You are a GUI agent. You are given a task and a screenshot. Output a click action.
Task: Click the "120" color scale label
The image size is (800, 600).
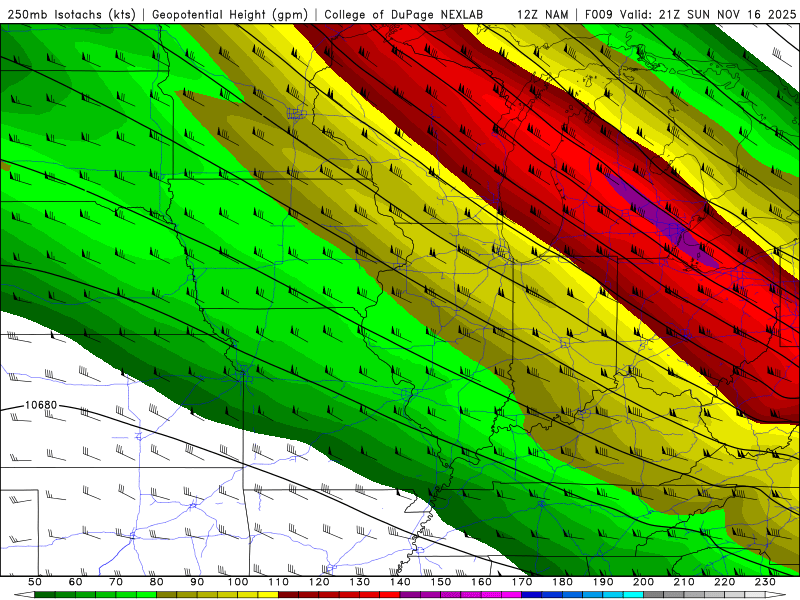[319, 582]
